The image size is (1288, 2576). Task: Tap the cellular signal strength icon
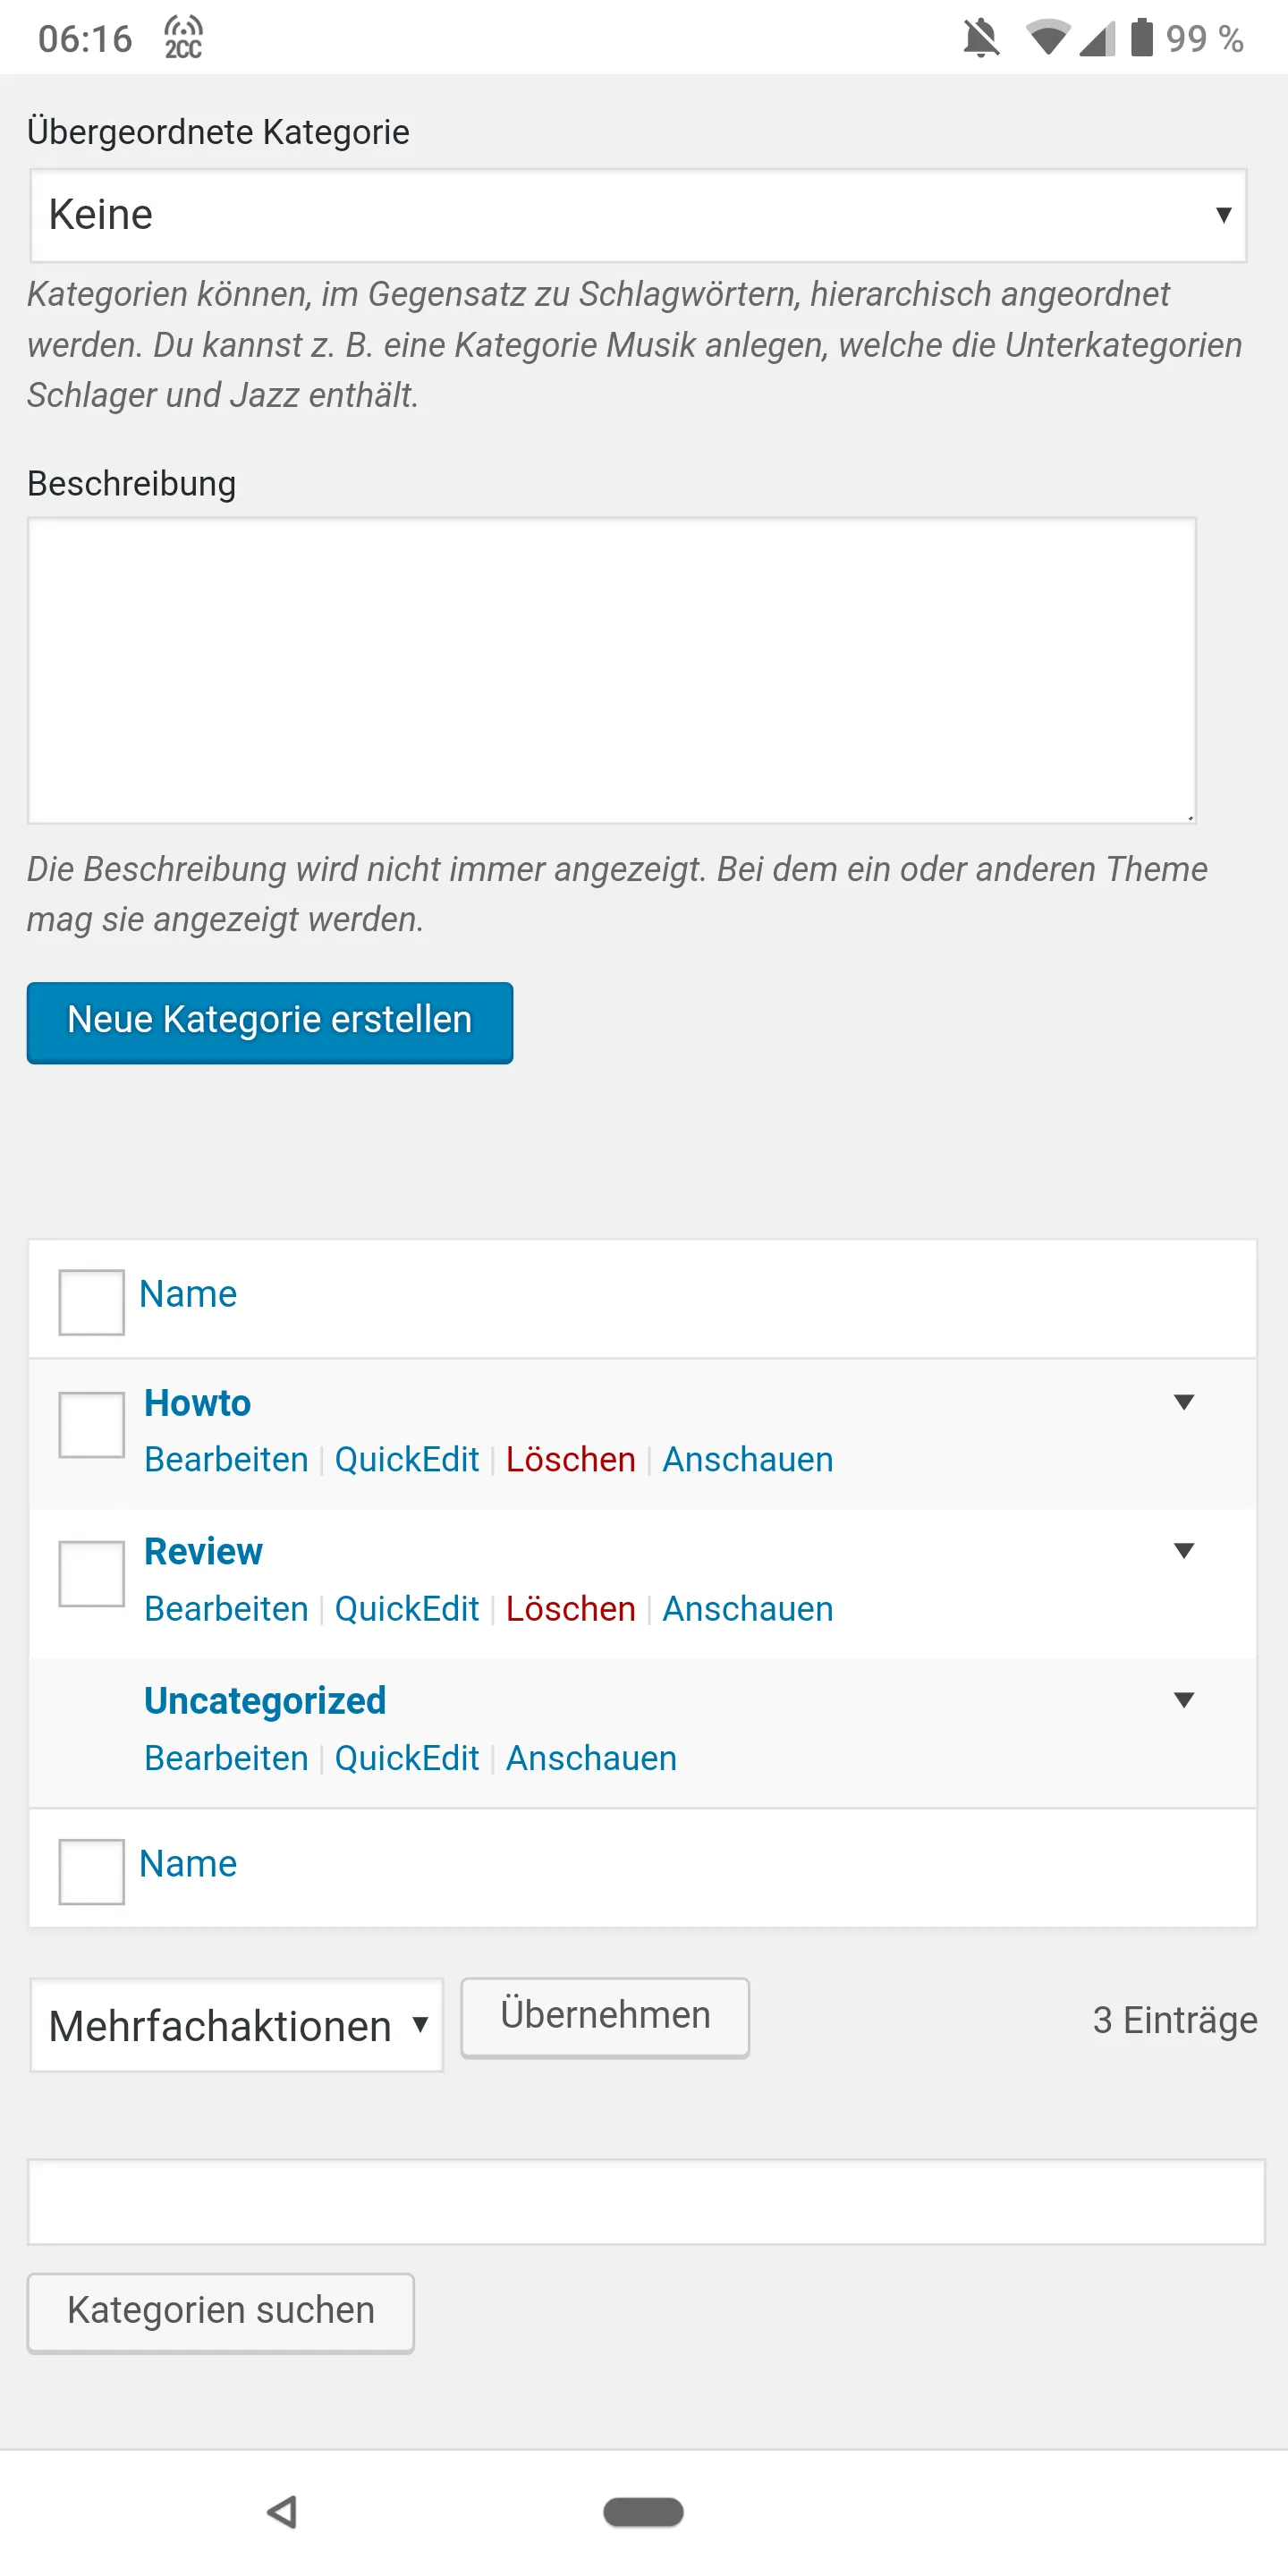1098,39
